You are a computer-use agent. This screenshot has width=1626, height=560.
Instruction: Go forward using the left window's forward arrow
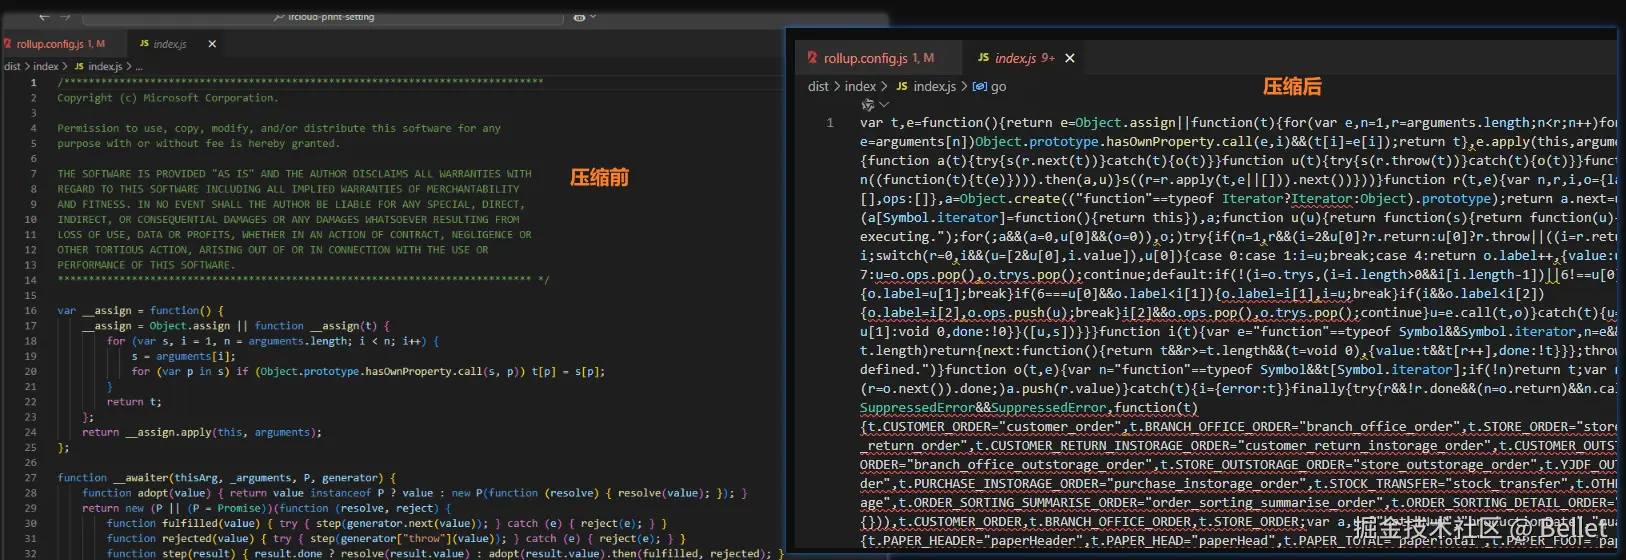pyautogui.click(x=66, y=17)
